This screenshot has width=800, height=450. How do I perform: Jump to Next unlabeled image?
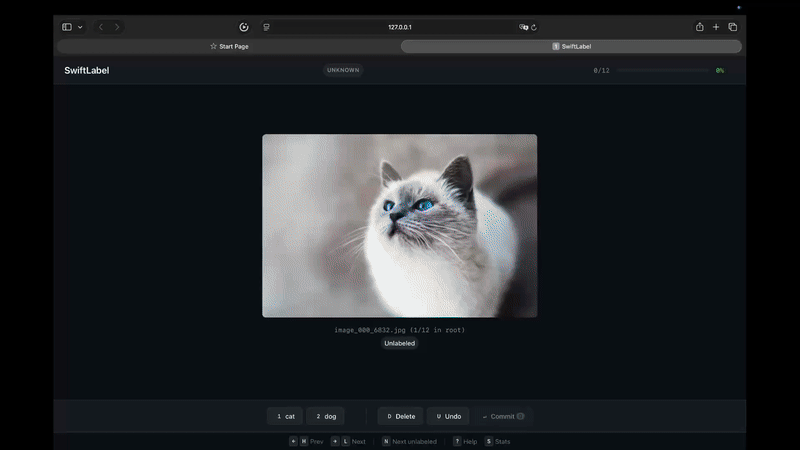[414, 441]
